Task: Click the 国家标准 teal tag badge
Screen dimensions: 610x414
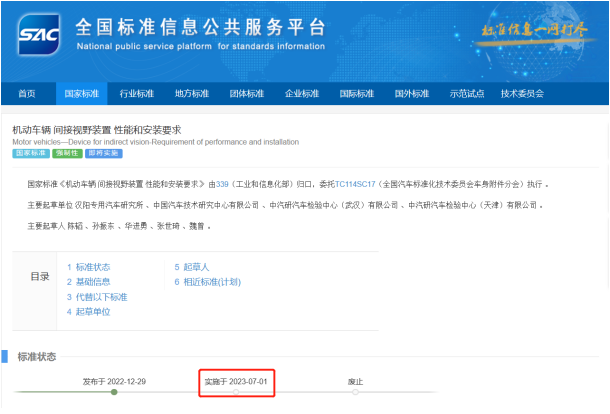Action: 31,153
